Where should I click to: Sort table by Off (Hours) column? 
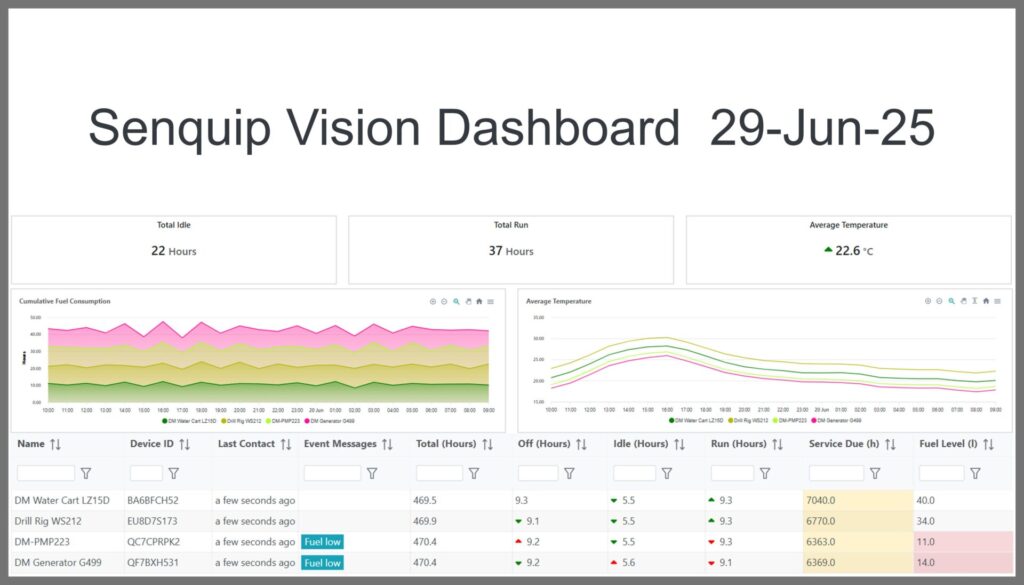click(581, 445)
